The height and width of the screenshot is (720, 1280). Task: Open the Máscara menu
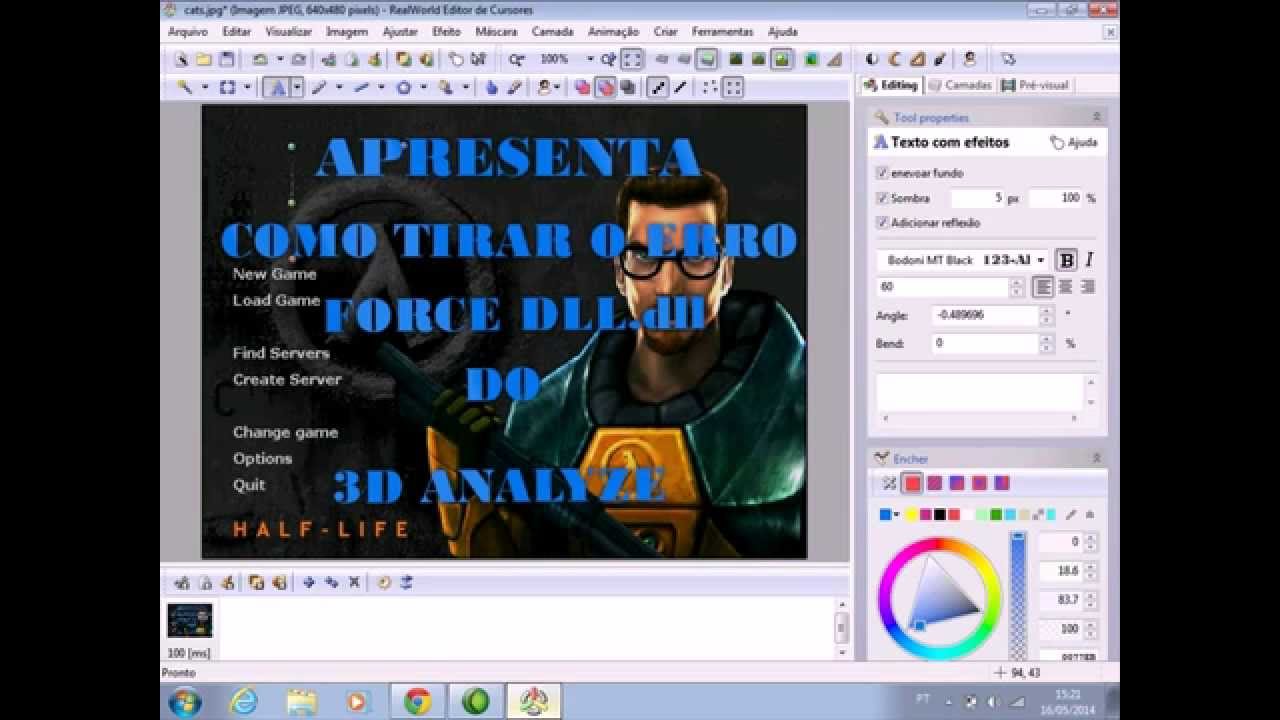click(x=496, y=32)
